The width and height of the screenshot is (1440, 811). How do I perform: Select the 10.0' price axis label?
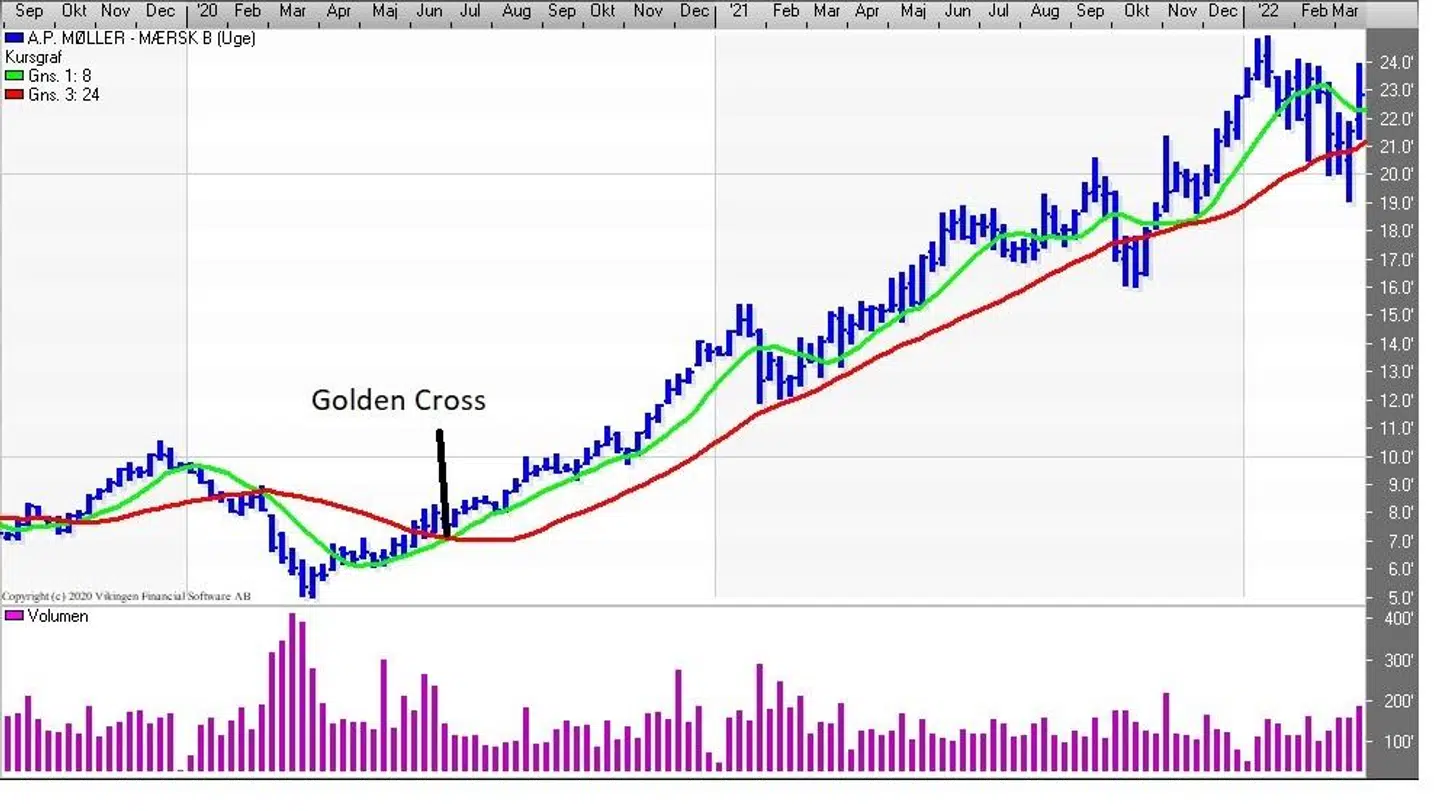click(1397, 458)
